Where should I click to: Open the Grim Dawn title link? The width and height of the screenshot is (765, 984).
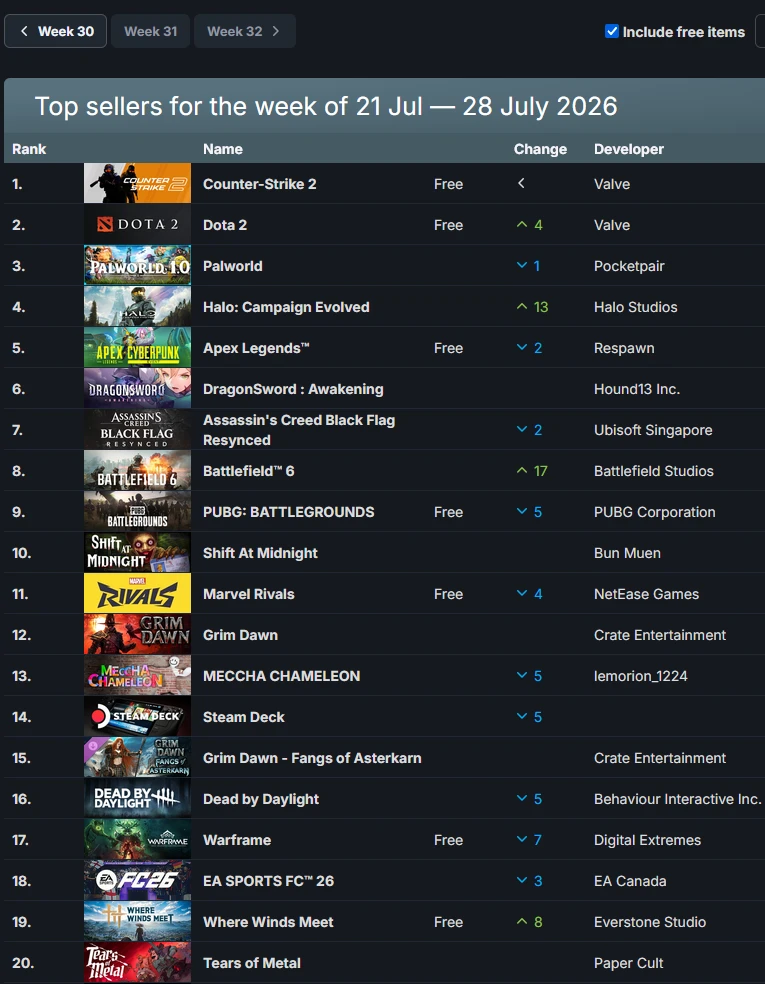pos(240,635)
